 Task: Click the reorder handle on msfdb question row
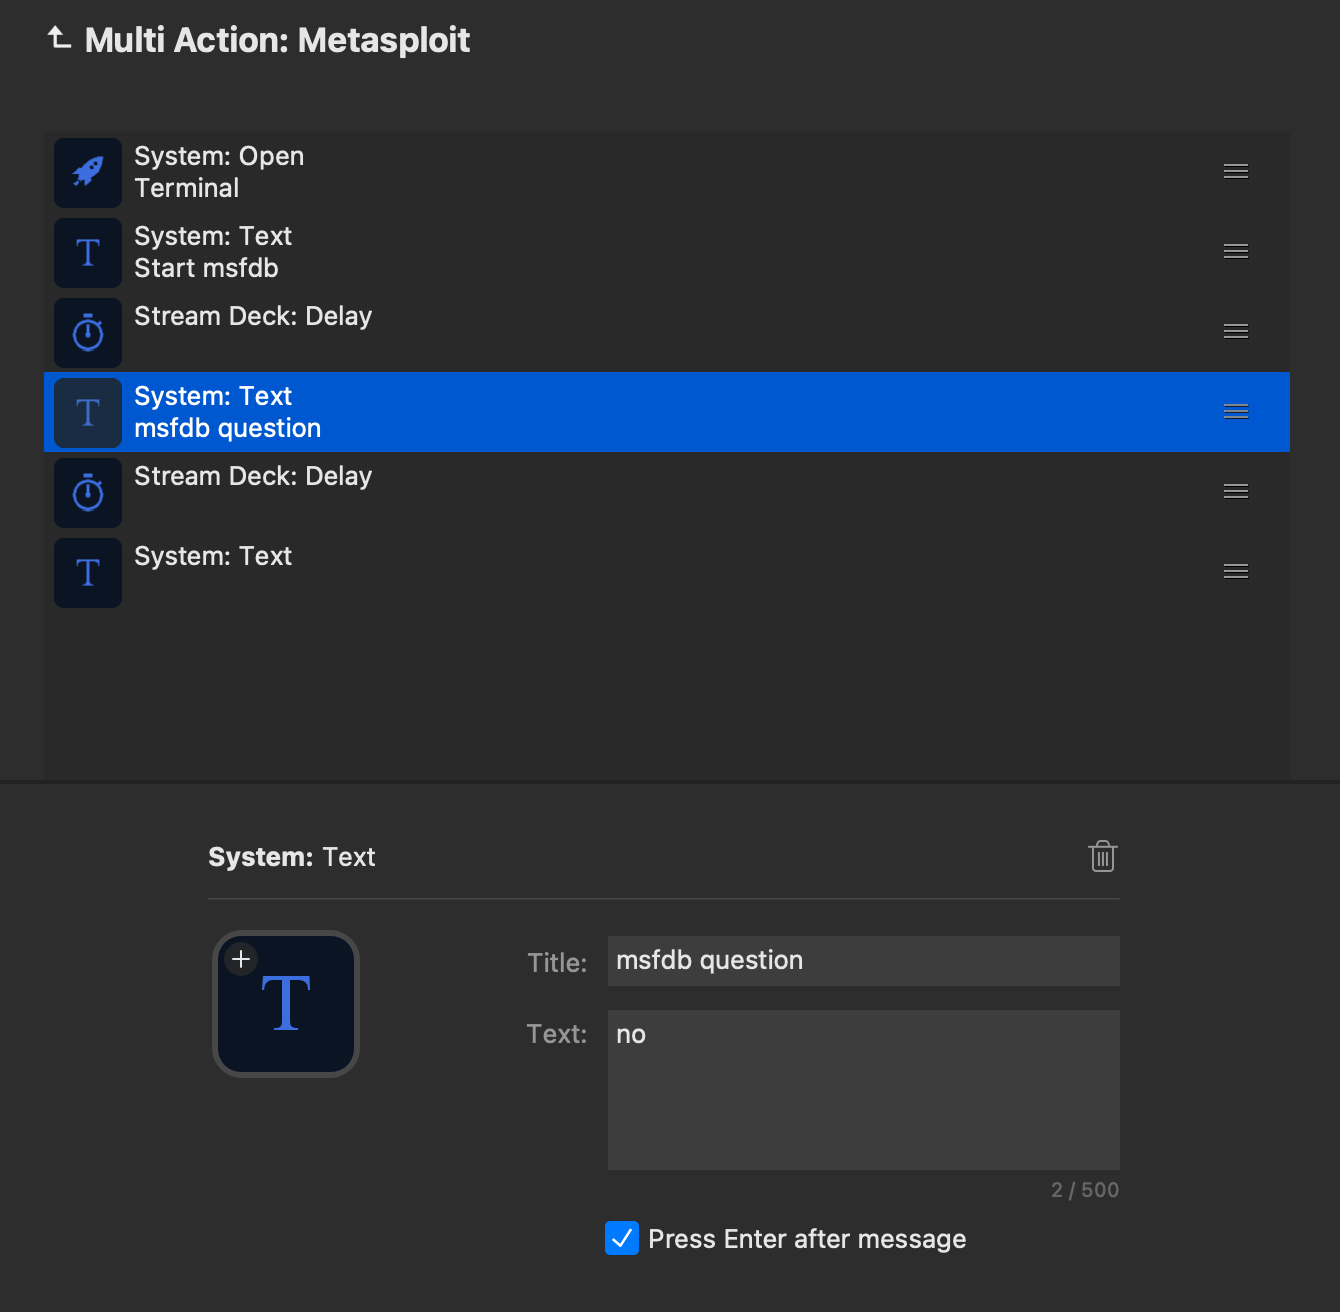(1235, 412)
